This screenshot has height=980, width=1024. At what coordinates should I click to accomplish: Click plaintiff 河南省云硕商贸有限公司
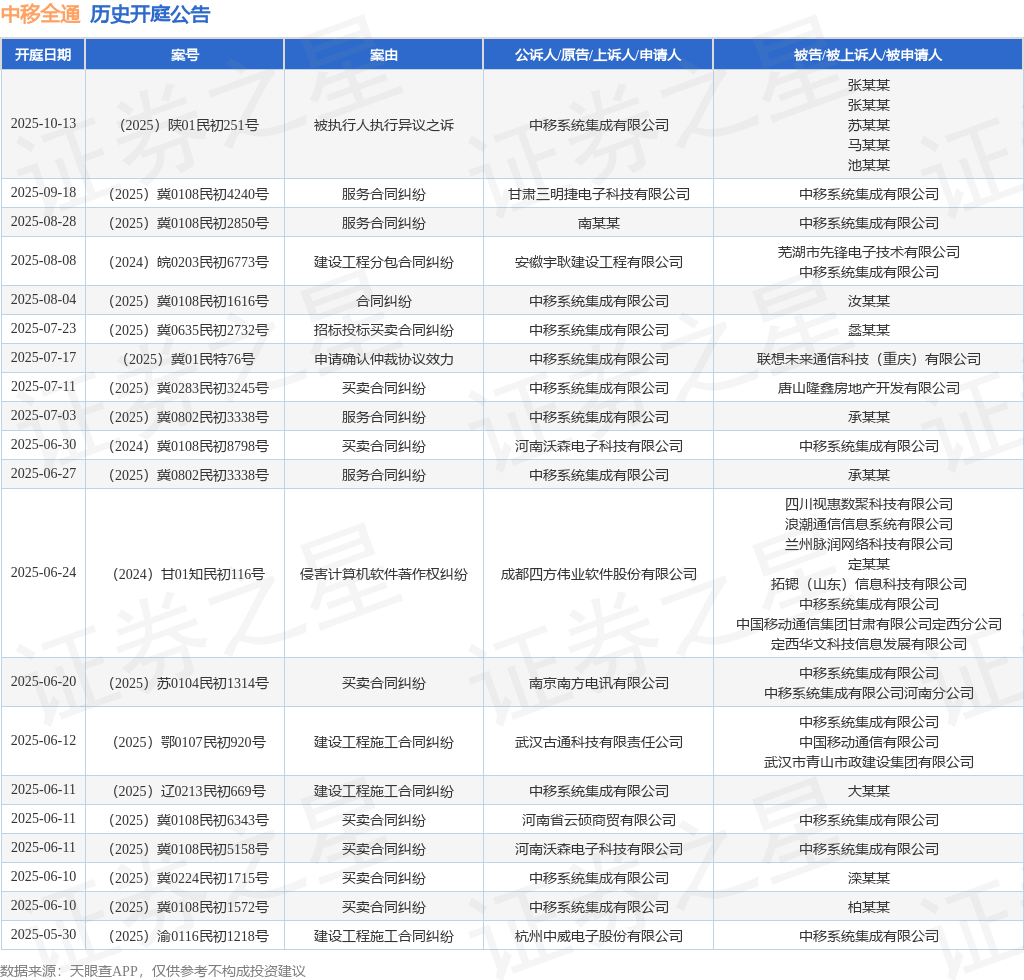(x=599, y=821)
